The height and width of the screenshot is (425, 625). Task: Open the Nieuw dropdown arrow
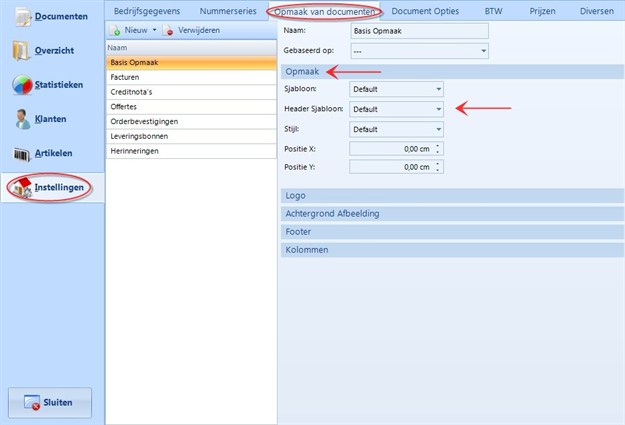[x=154, y=30]
